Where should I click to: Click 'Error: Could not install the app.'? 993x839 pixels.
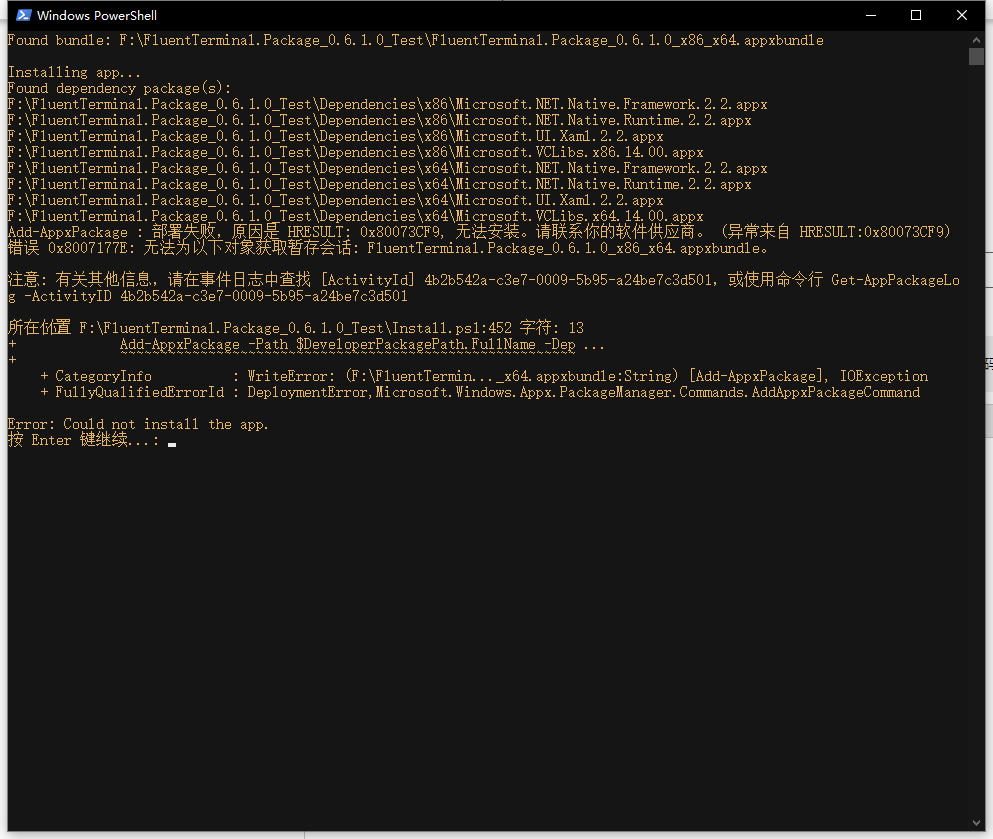click(138, 424)
